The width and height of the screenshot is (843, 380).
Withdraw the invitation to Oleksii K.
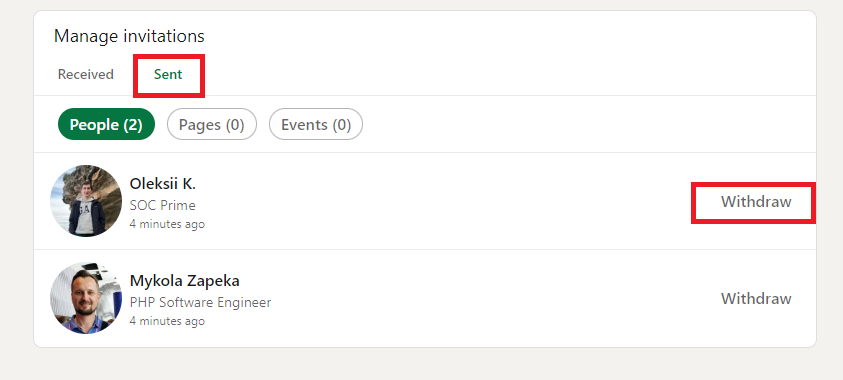756,202
